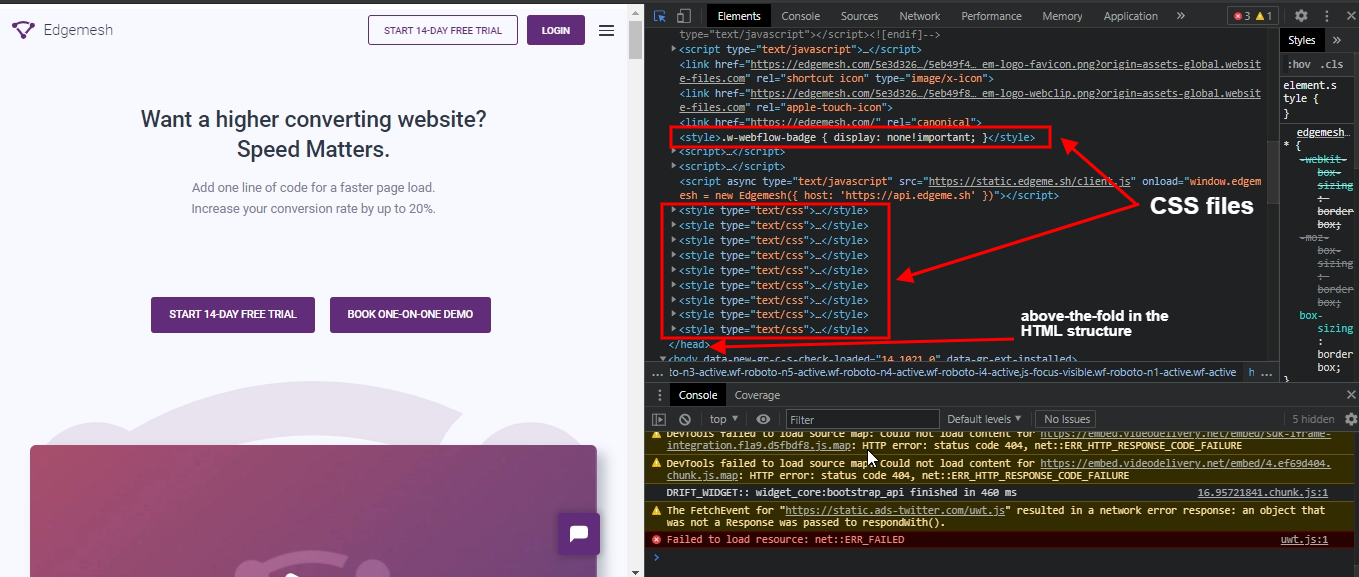The image size is (1359, 577).
Task: Open the Edgemesh hamburger menu
Action: pos(606,30)
